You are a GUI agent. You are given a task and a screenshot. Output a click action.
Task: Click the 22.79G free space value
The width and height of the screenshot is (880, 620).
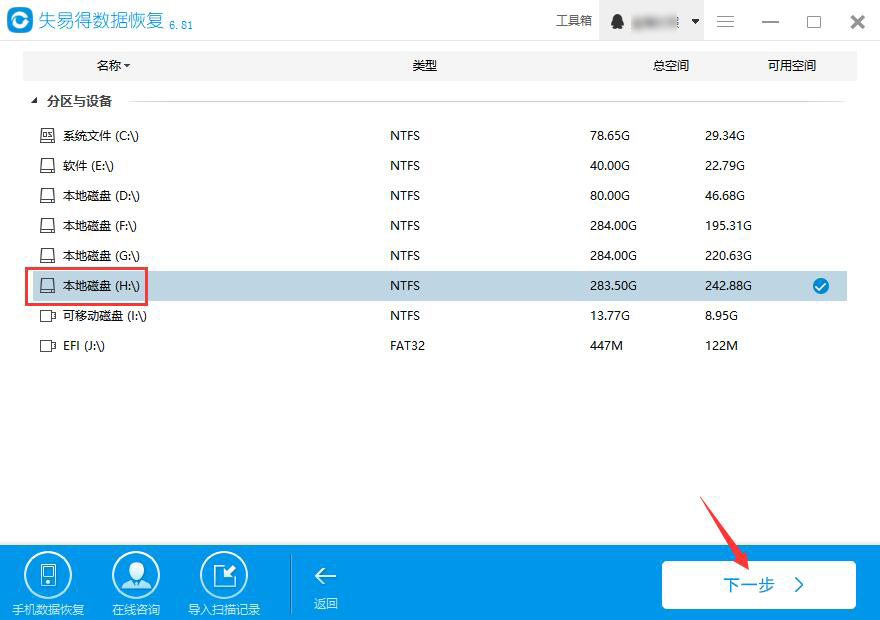pyautogui.click(x=725, y=166)
